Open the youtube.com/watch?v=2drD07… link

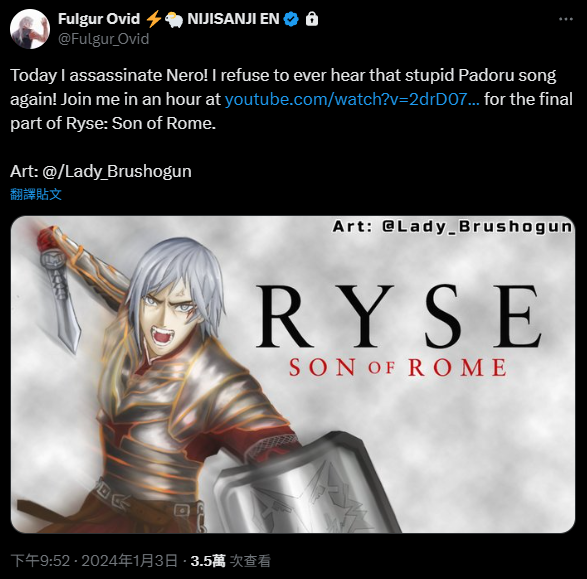coord(352,99)
